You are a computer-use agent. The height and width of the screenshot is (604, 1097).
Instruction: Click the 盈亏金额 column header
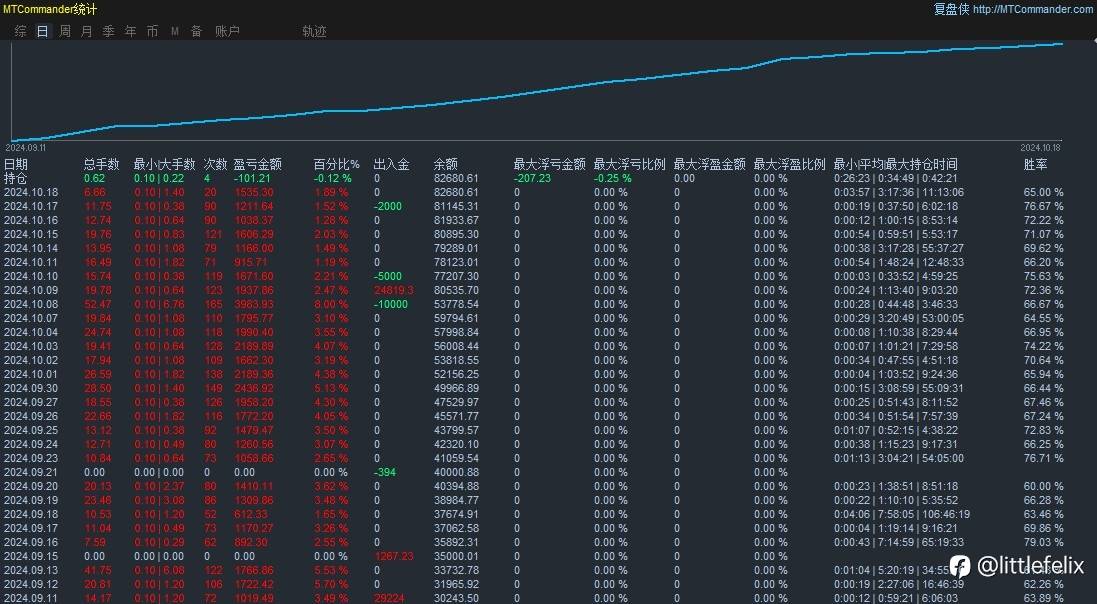click(257, 164)
